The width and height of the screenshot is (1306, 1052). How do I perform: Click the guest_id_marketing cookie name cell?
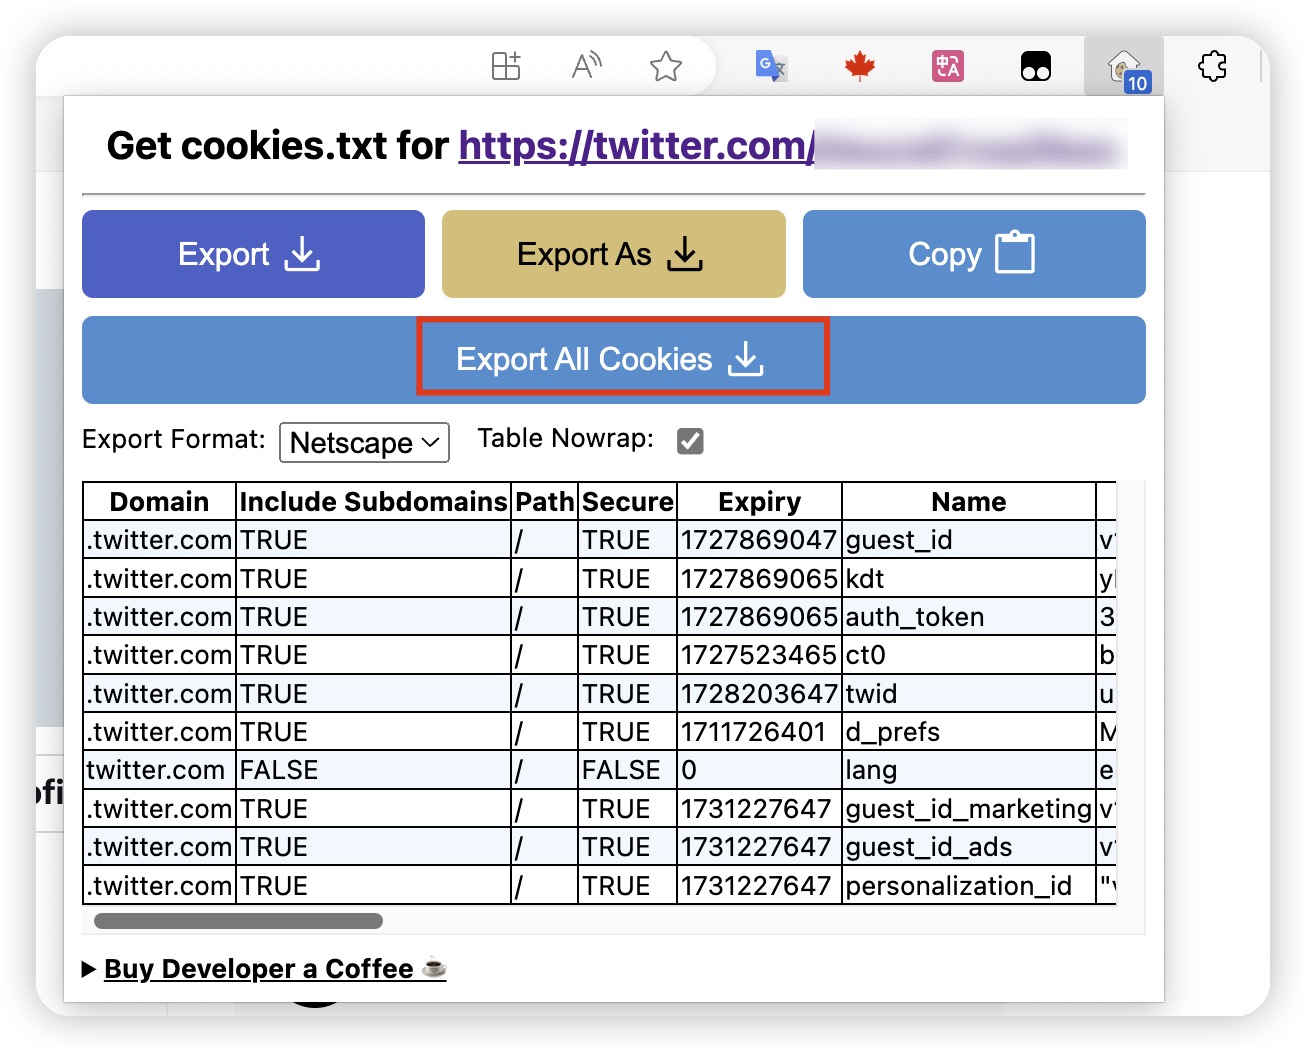point(969,809)
